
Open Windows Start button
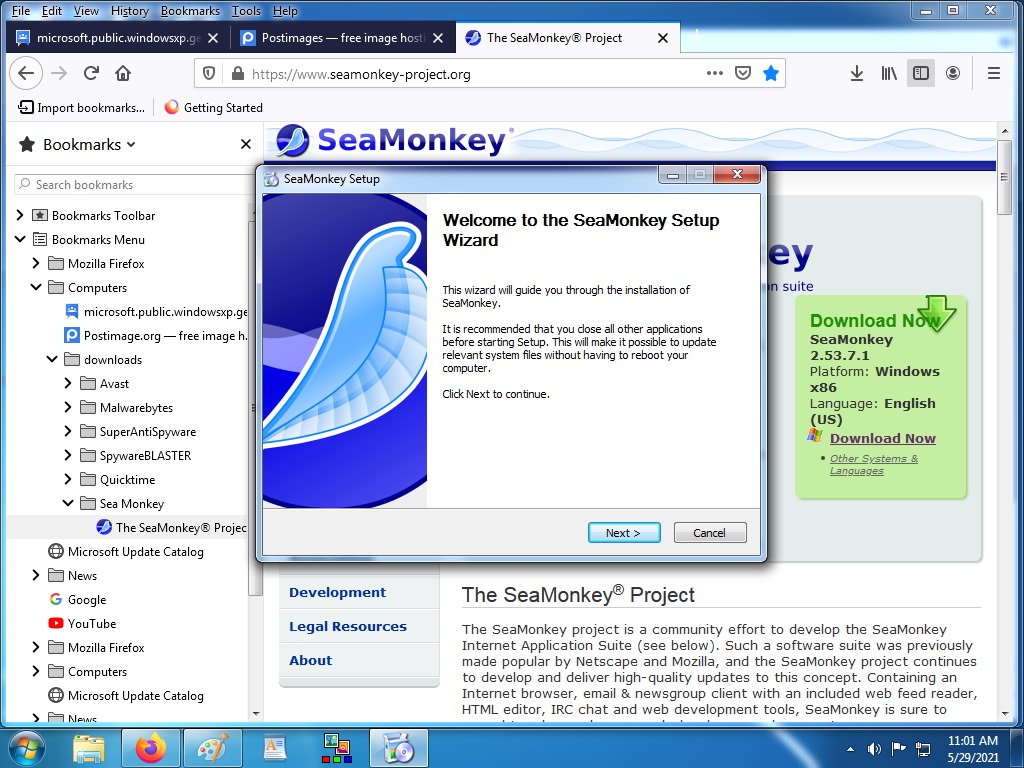pos(27,748)
